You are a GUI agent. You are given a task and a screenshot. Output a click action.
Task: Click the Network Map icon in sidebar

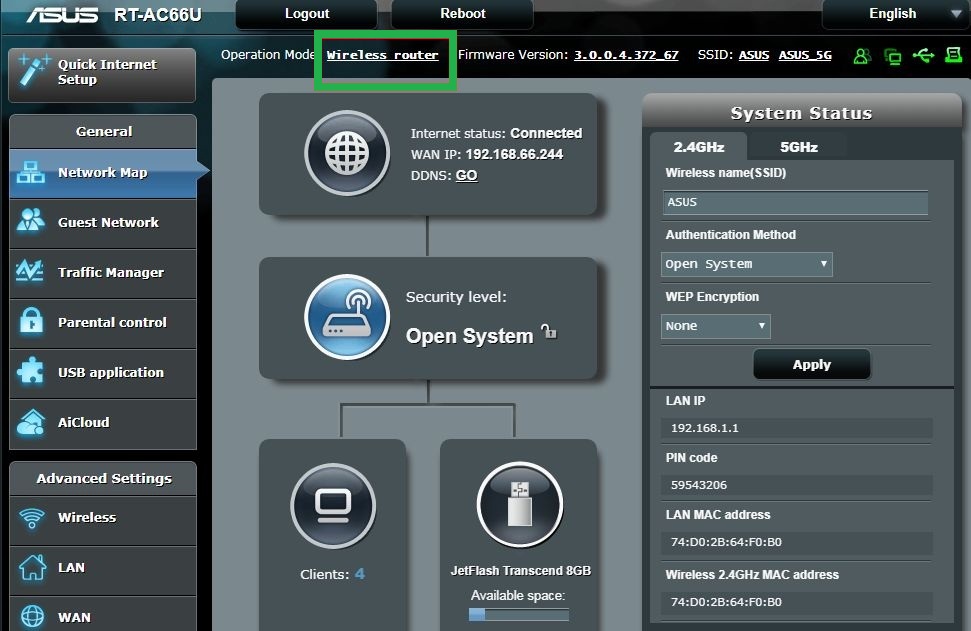[30, 172]
